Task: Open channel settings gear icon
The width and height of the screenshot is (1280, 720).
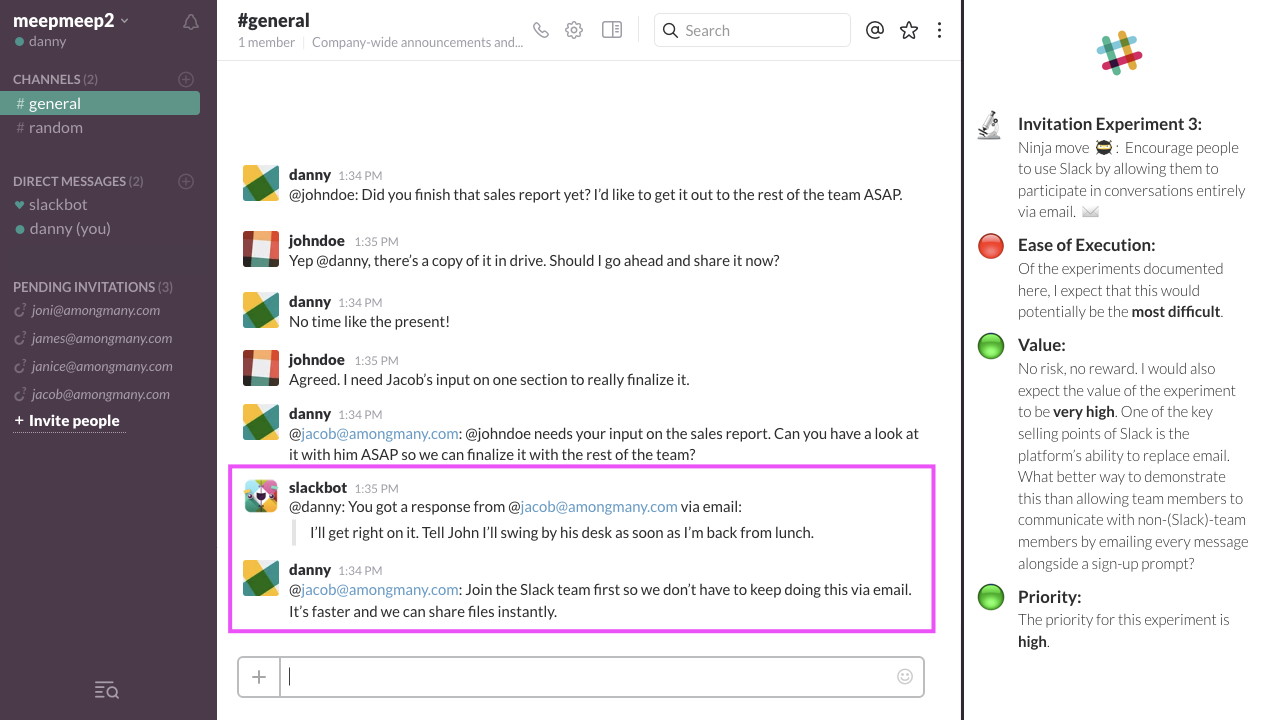Action: coord(574,30)
